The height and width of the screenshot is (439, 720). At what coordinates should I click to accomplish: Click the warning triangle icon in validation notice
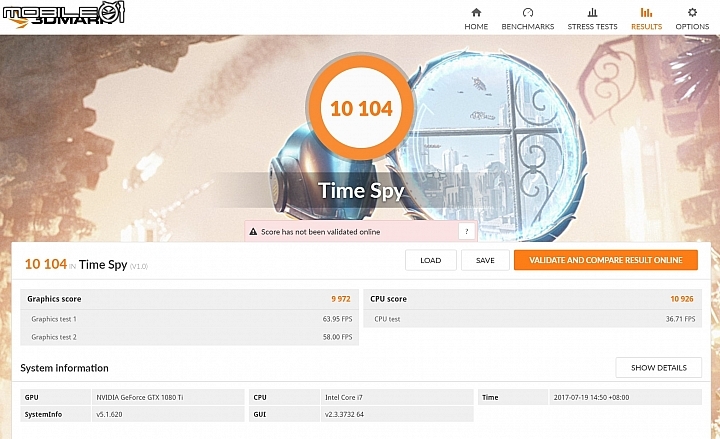253,232
